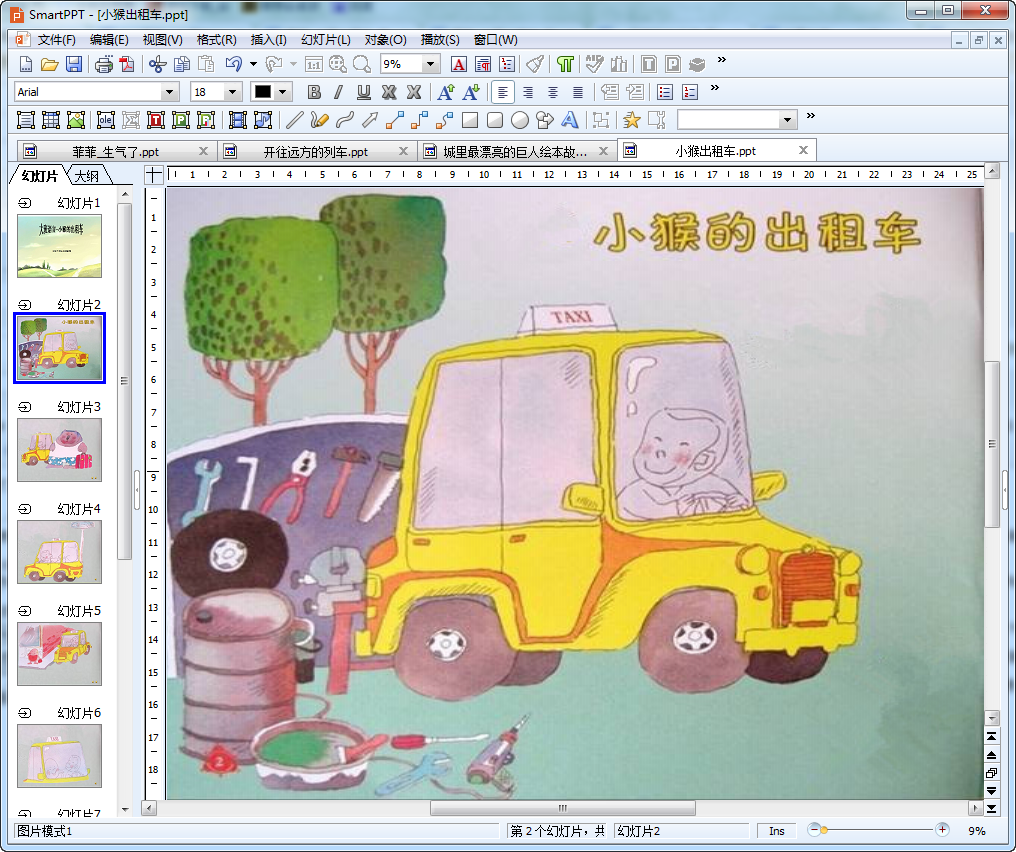
Task: Insert a picture frame icon
Action: coord(76,120)
